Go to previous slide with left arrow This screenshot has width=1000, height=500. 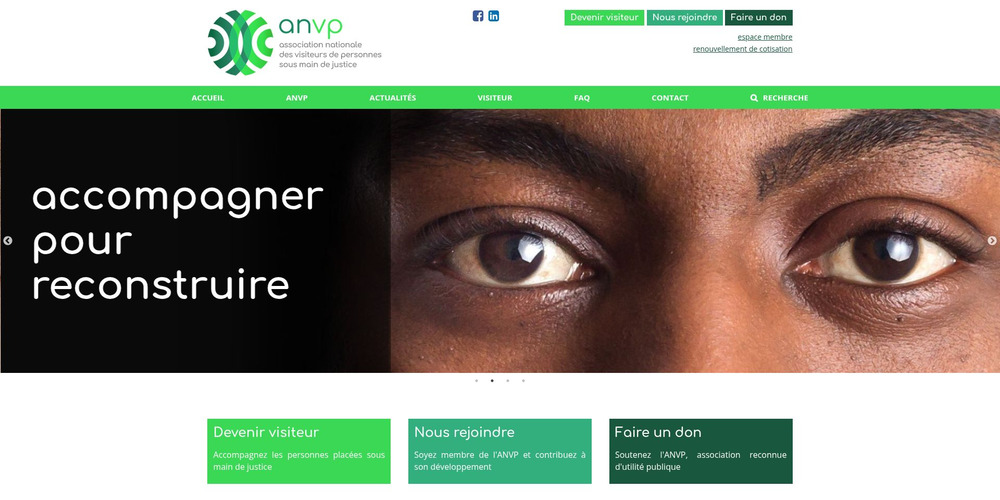point(8,240)
